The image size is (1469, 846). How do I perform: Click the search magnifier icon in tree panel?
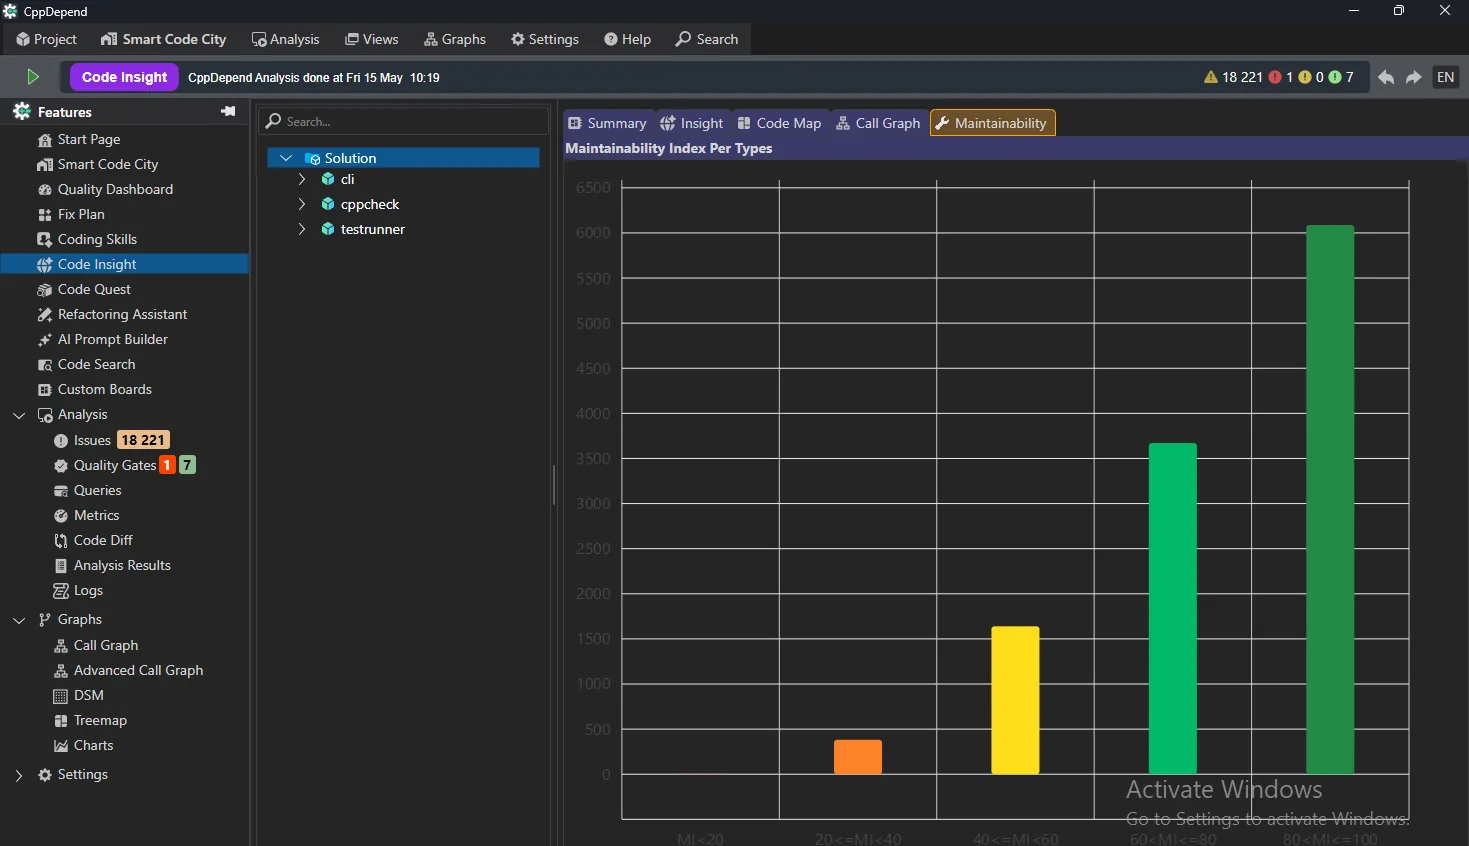point(273,121)
